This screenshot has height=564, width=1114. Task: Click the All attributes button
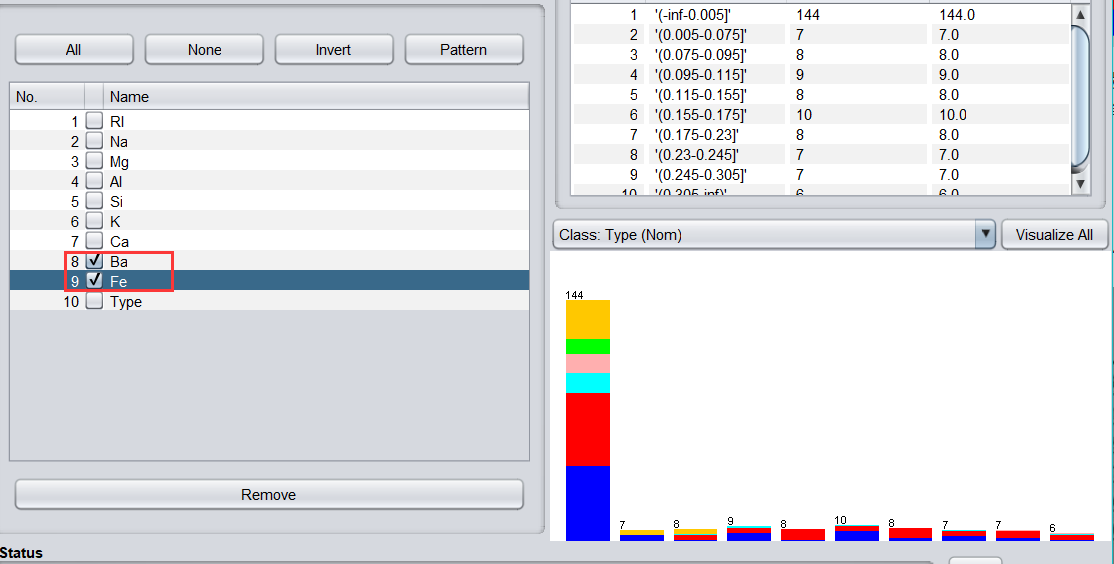pyautogui.click(x=74, y=50)
